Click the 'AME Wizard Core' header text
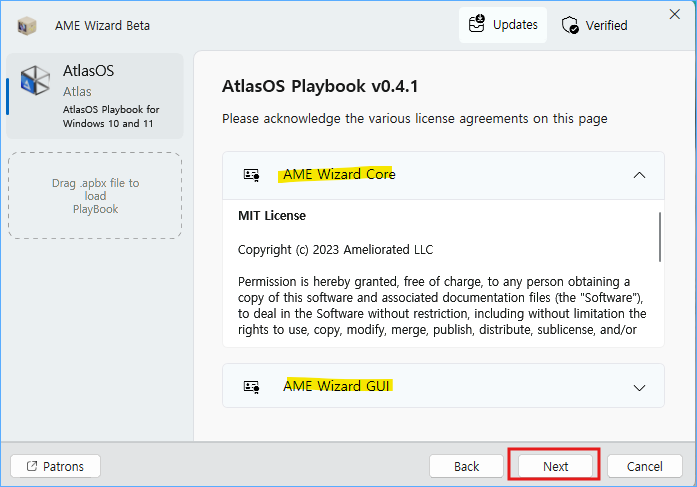 [x=339, y=174]
